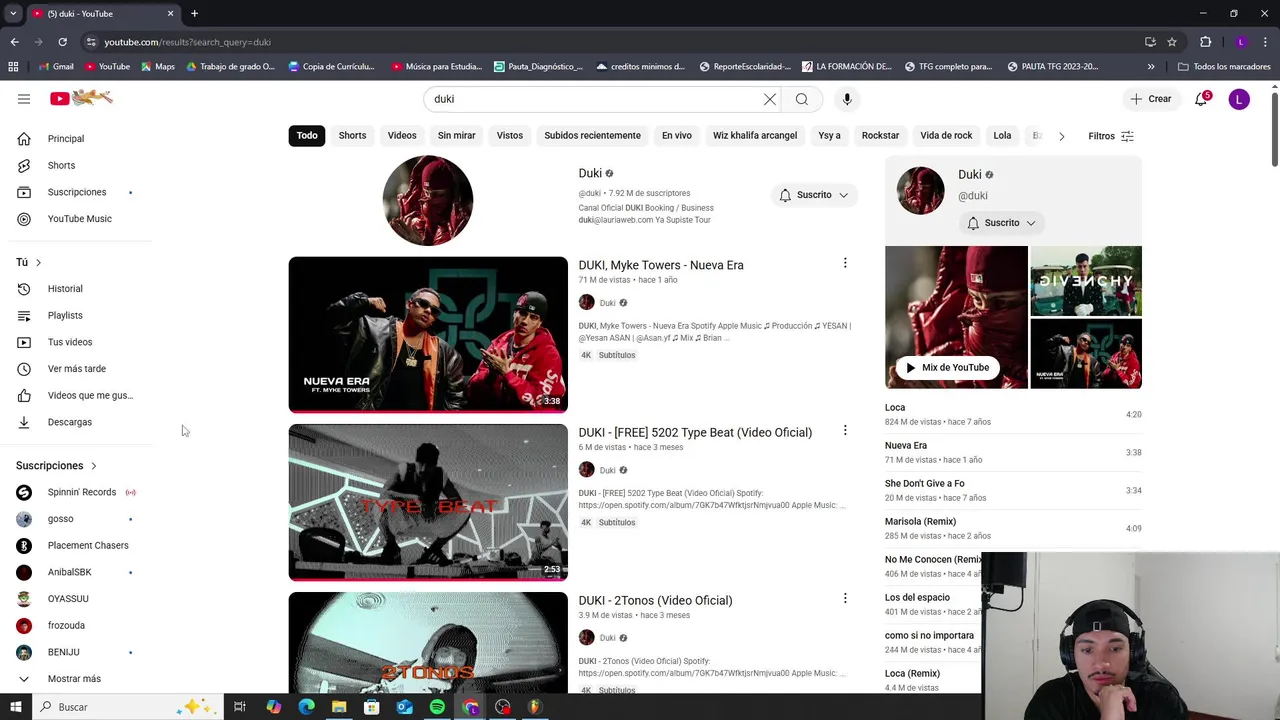Open DUKI, Myke Towers - Nueva Era title
The height and width of the screenshot is (720, 1280).
pos(661,265)
